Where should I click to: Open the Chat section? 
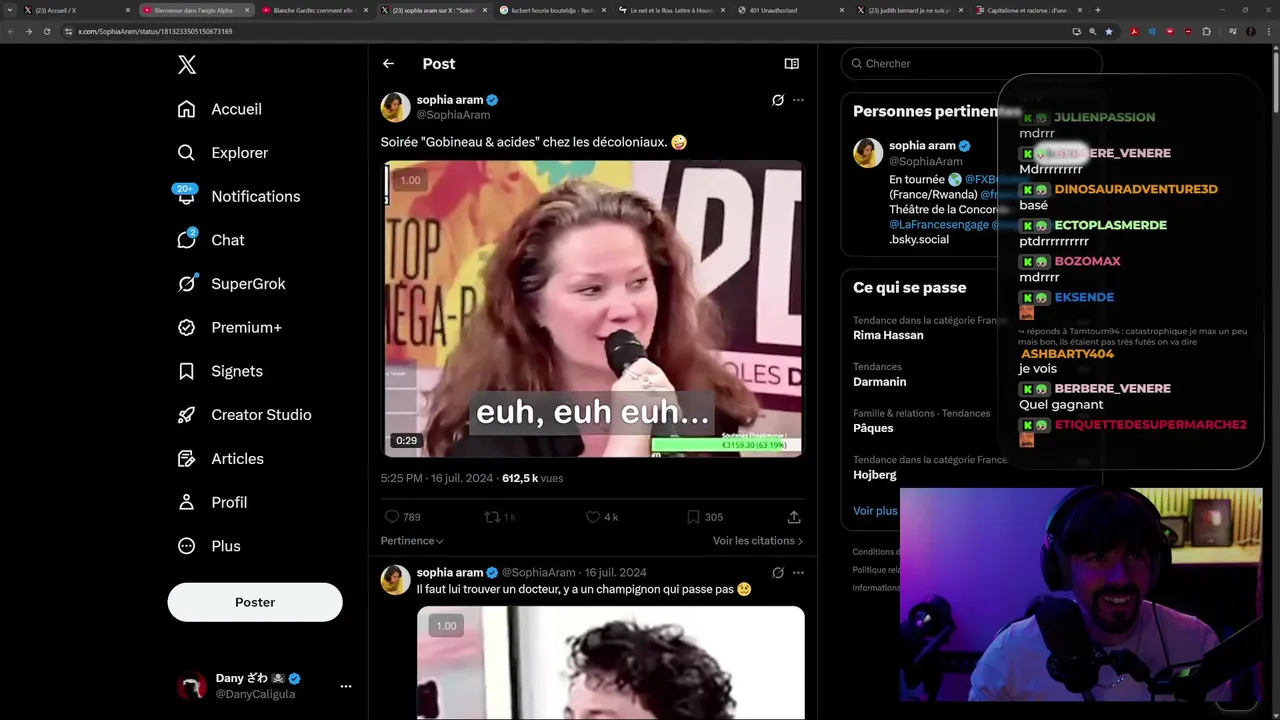point(211,240)
